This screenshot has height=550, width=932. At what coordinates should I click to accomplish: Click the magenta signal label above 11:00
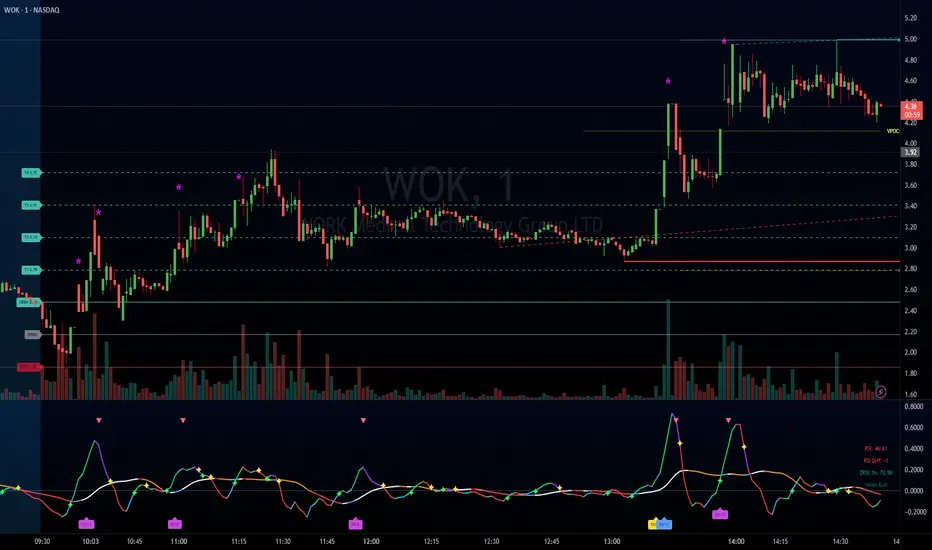coord(175,524)
